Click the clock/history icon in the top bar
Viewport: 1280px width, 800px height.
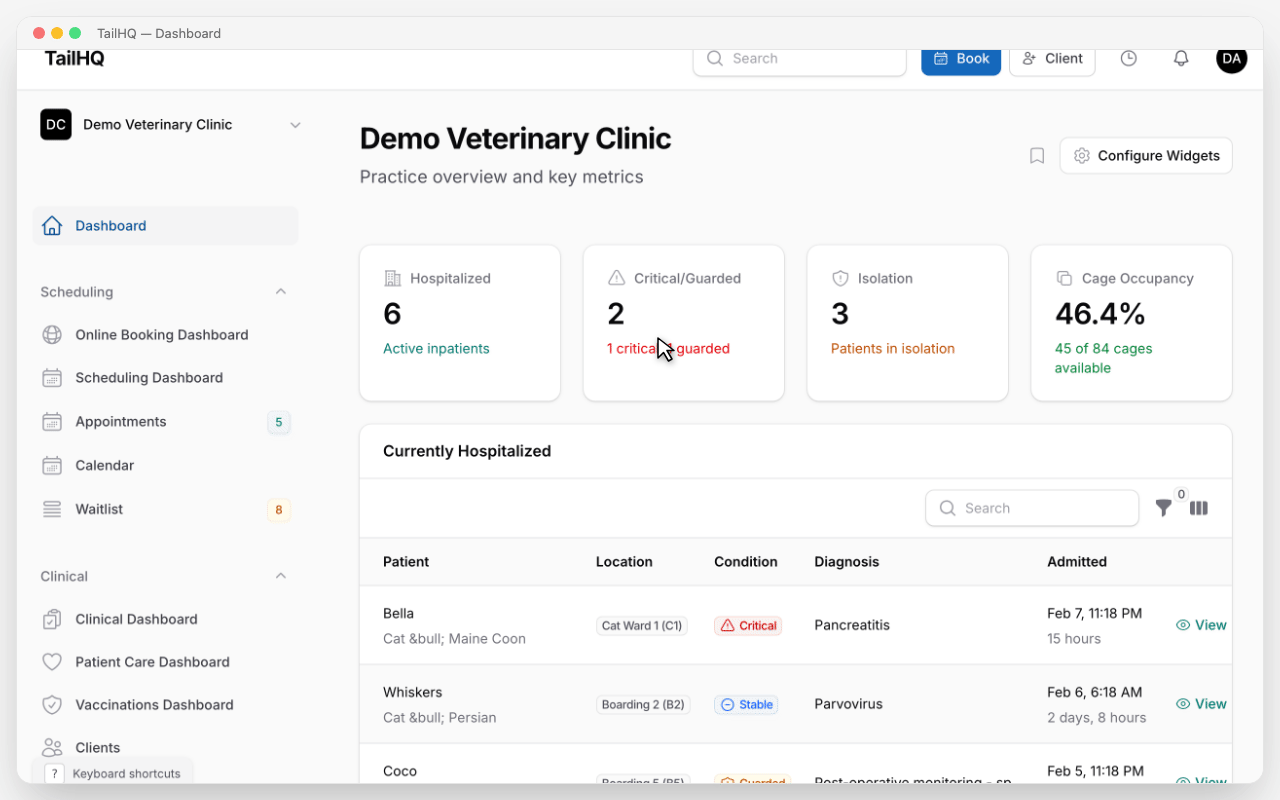coord(1128,58)
